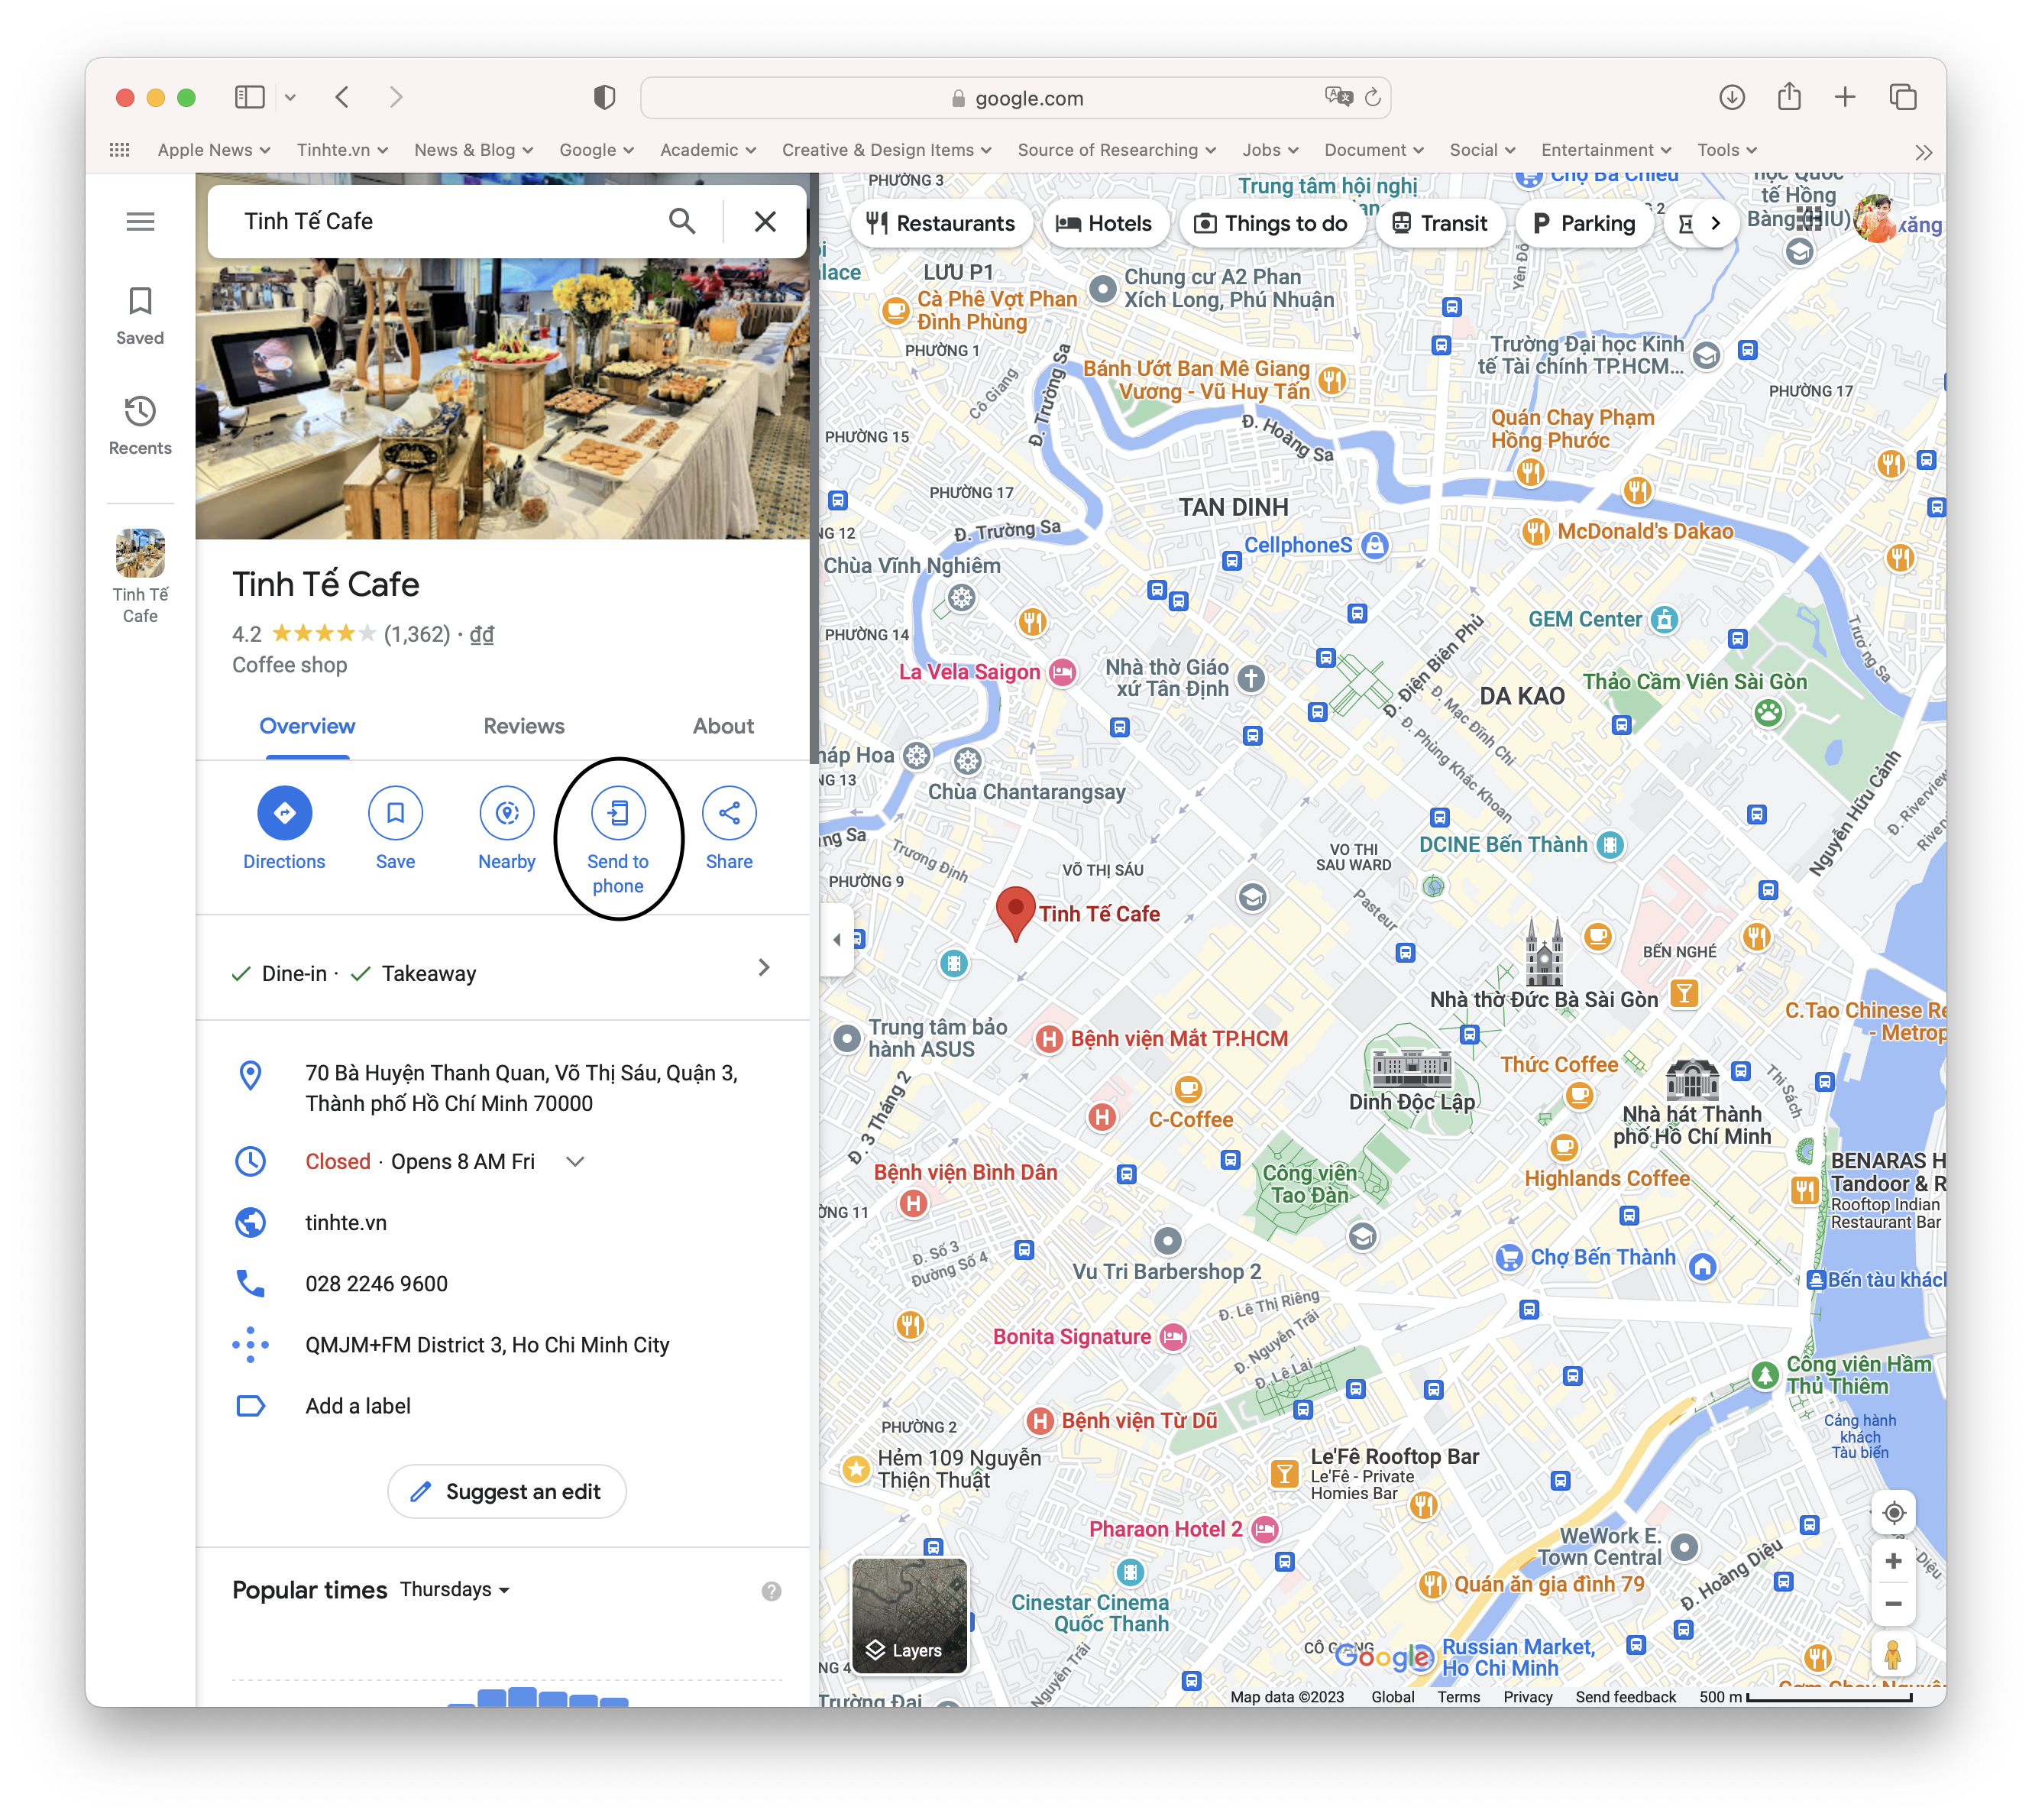
Task: Clear the Tinh Tế Cafe search
Action: click(x=765, y=221)
